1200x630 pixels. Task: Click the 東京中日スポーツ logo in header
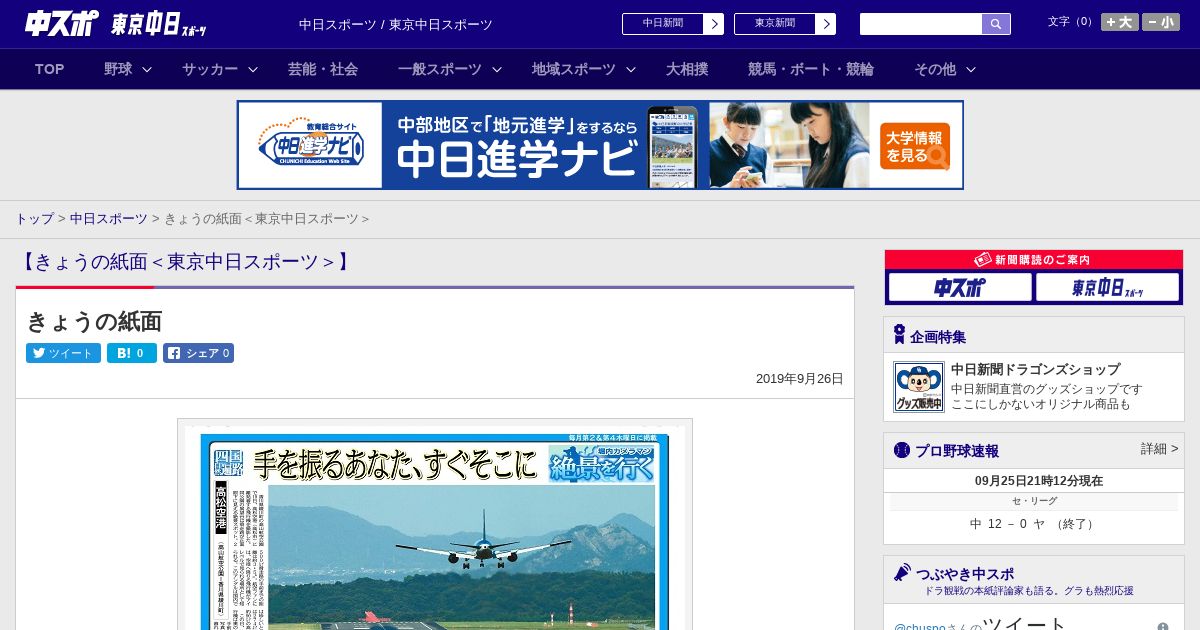pos(158,24)
